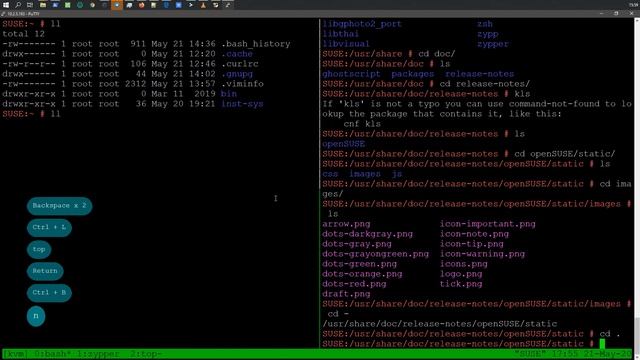Select highlighted active app icon in taskbar
640x360 pixels.
(117, 5)
